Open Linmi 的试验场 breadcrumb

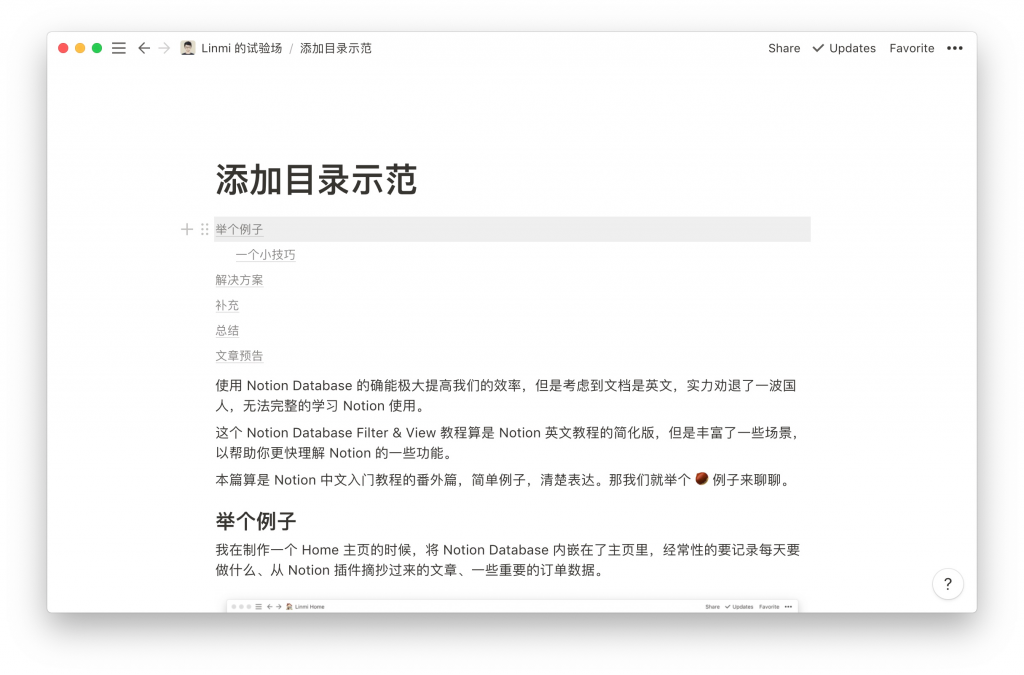[241, 48]
